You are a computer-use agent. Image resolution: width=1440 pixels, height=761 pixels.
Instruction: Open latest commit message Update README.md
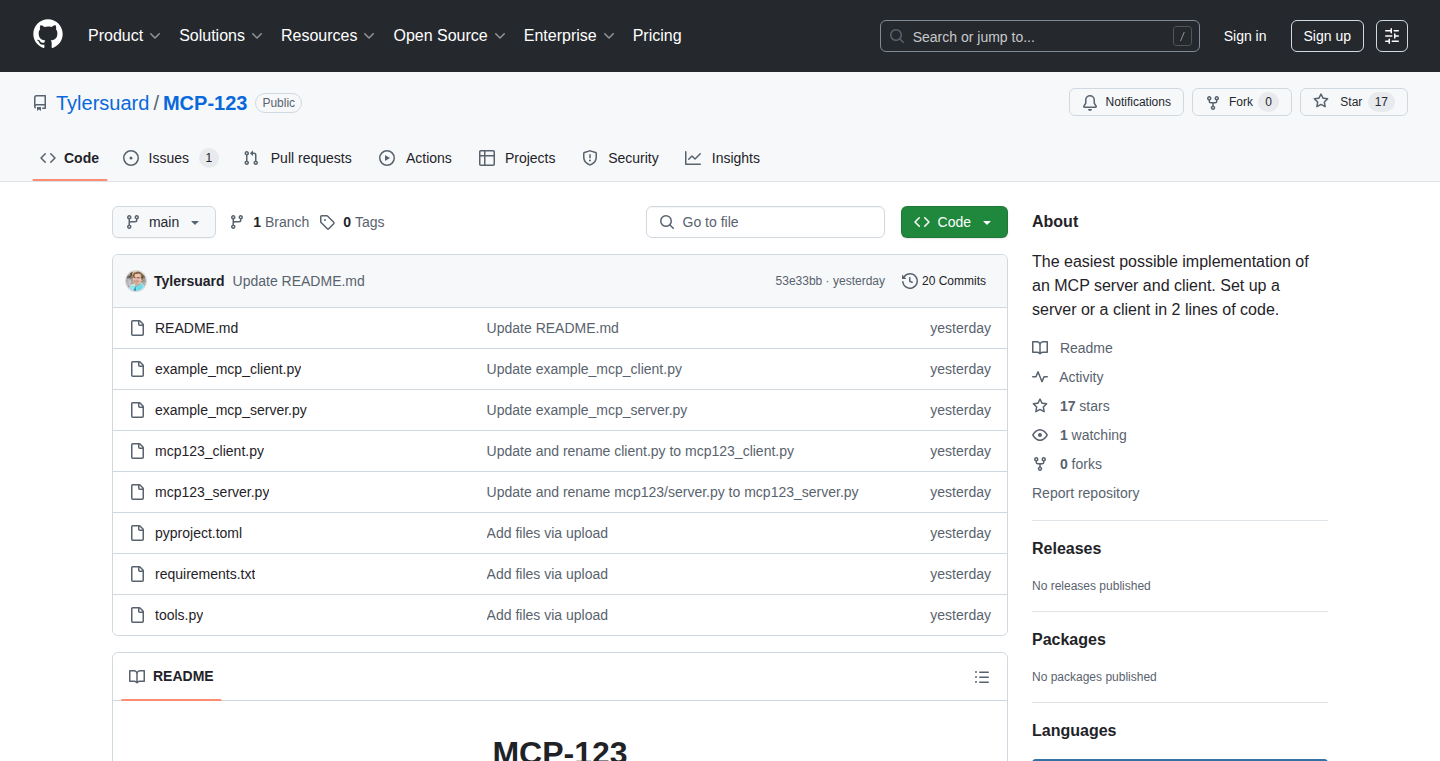pos(299,281)
